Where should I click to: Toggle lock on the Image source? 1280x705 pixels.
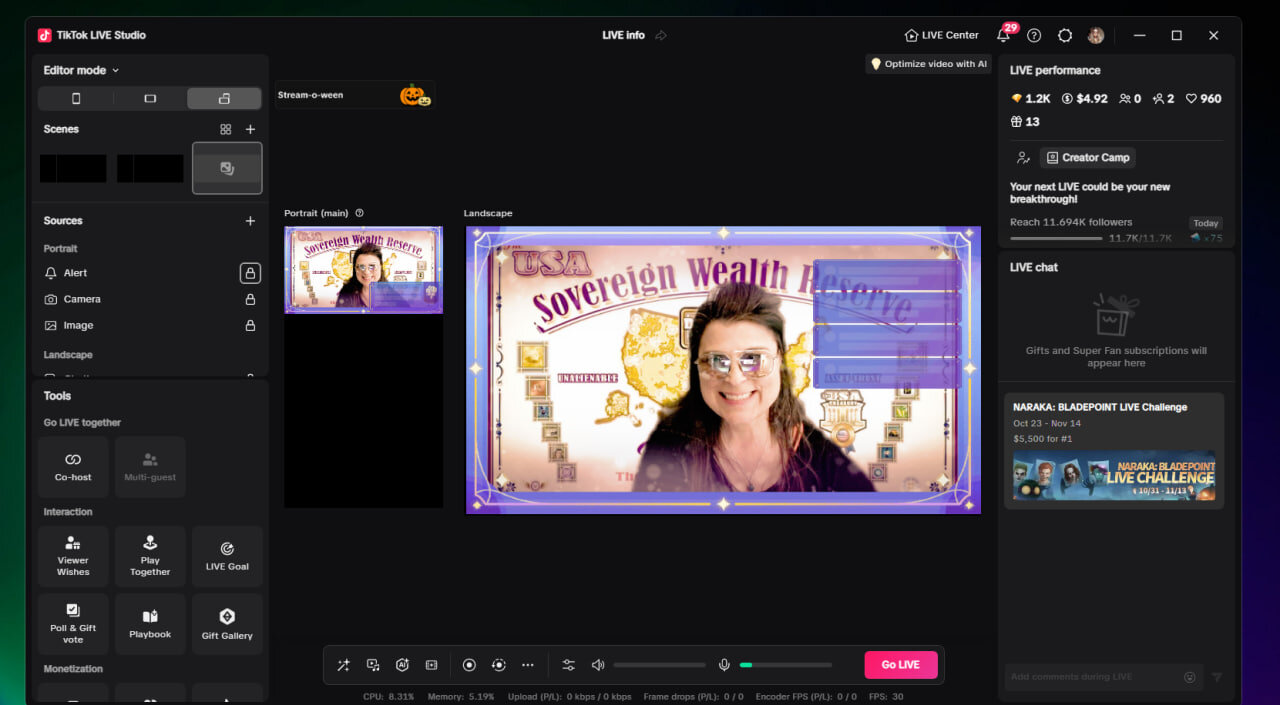pyautogui.click(x=250, y=325)
